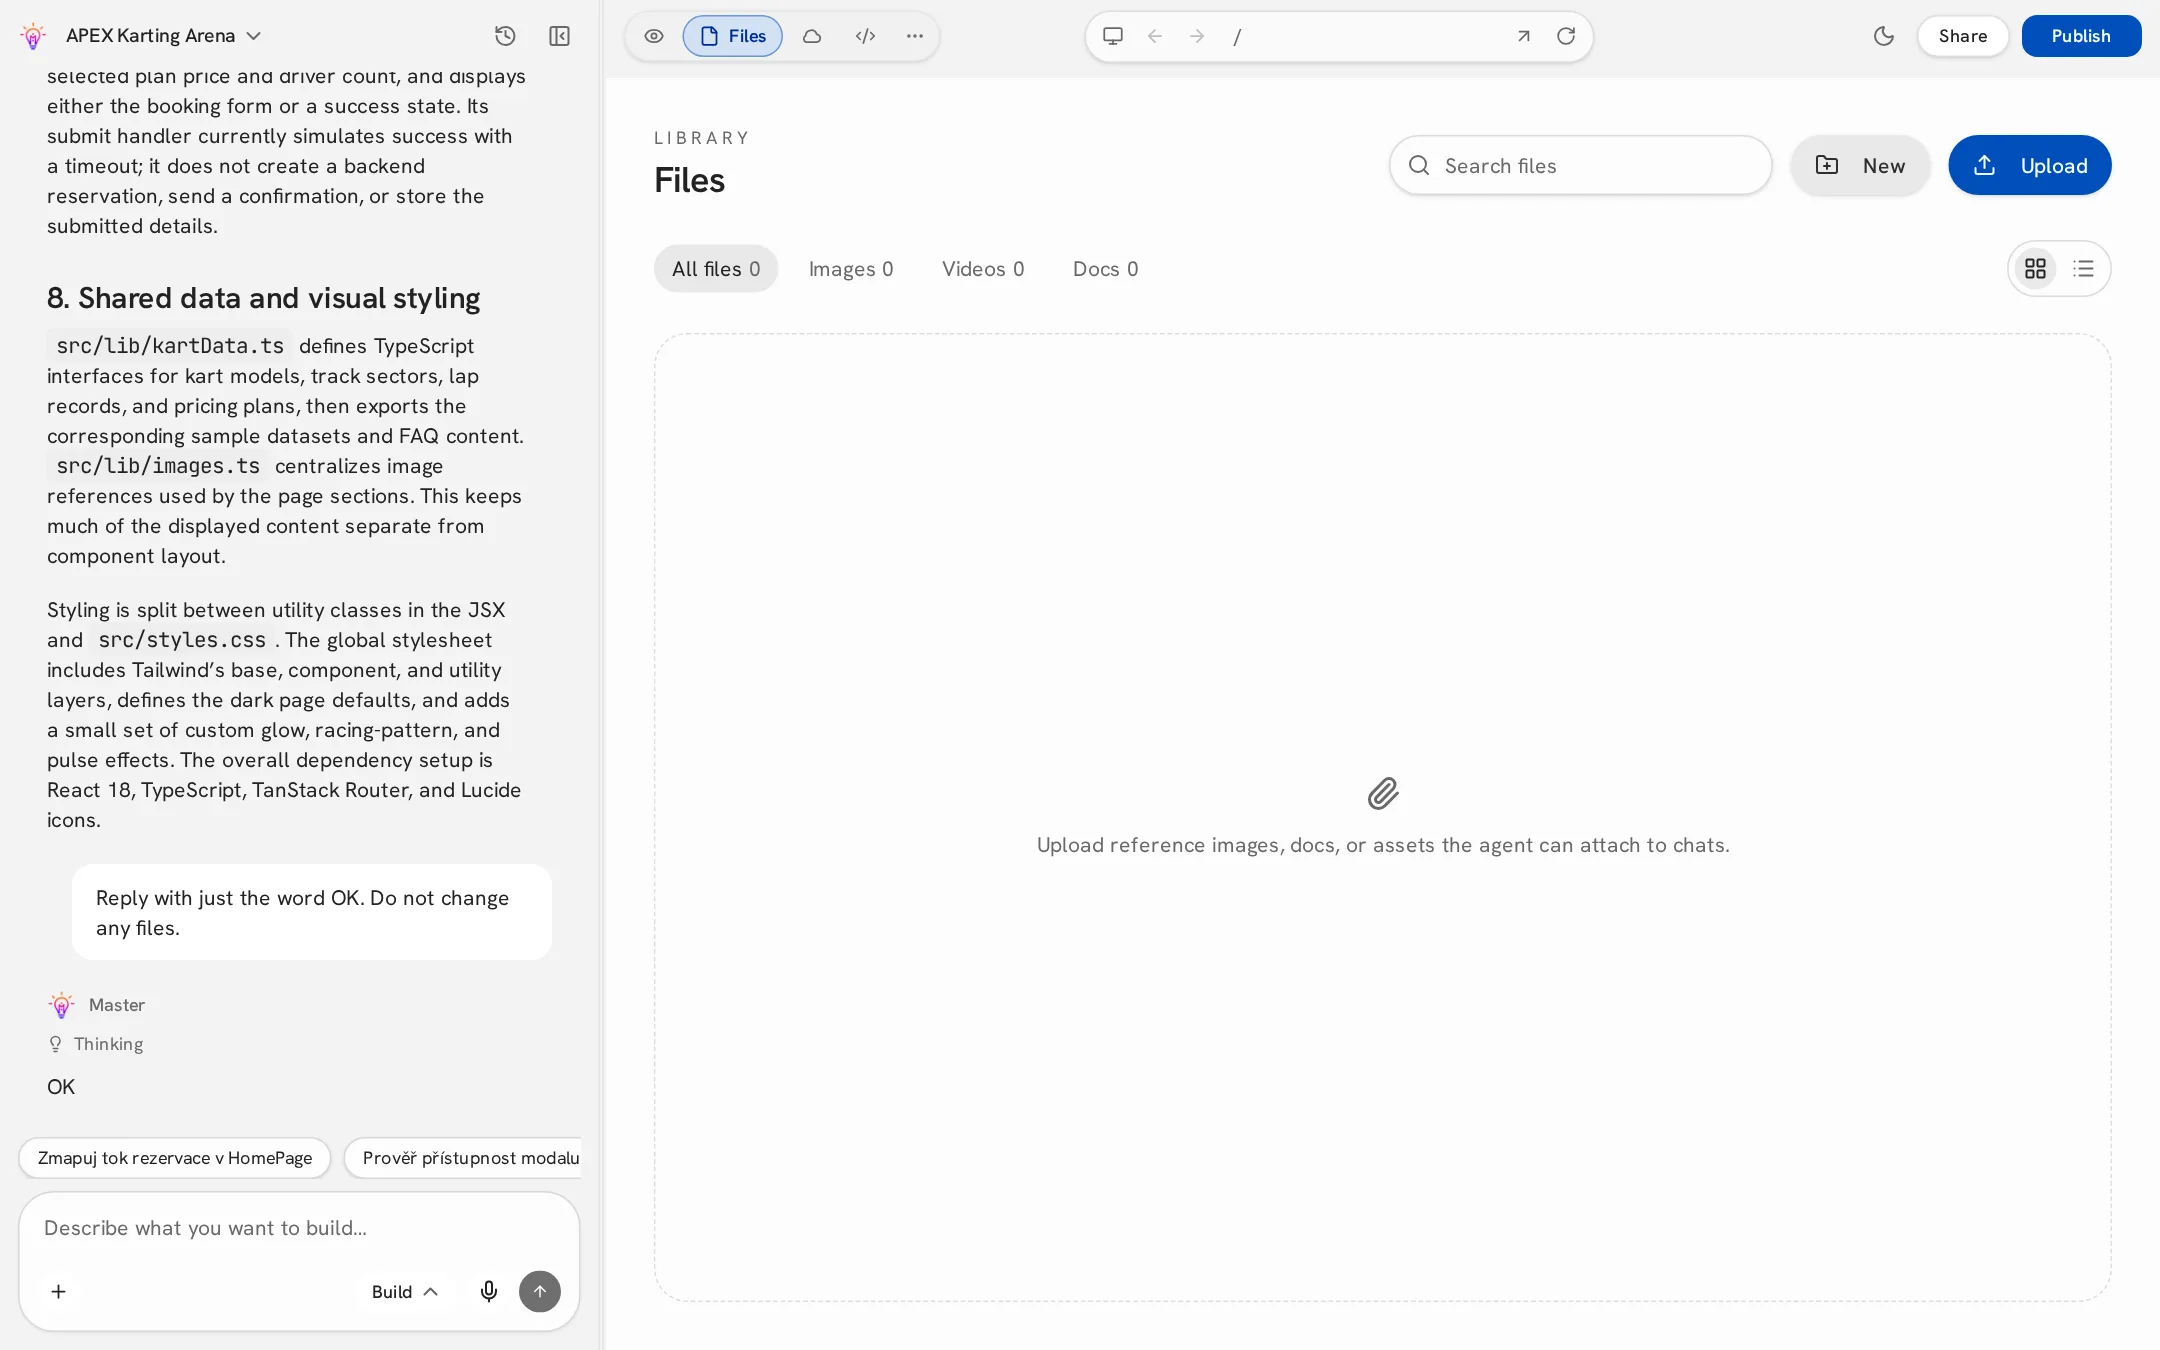Filter by Images tab

click(x=851, y=269)
